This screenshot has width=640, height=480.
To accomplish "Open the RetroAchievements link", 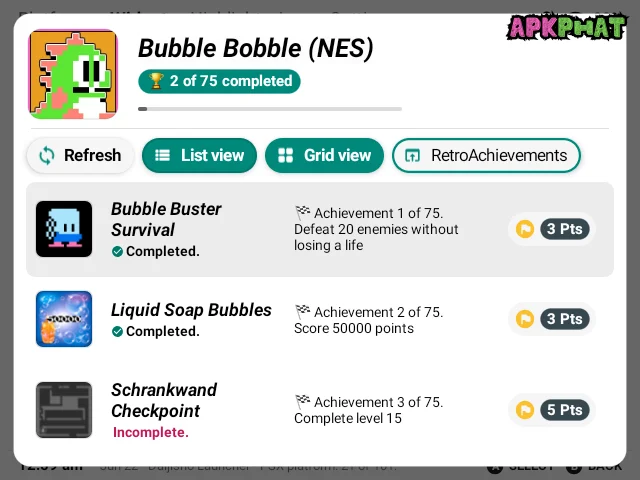I will pyautogui.click(x=486, y=155).
